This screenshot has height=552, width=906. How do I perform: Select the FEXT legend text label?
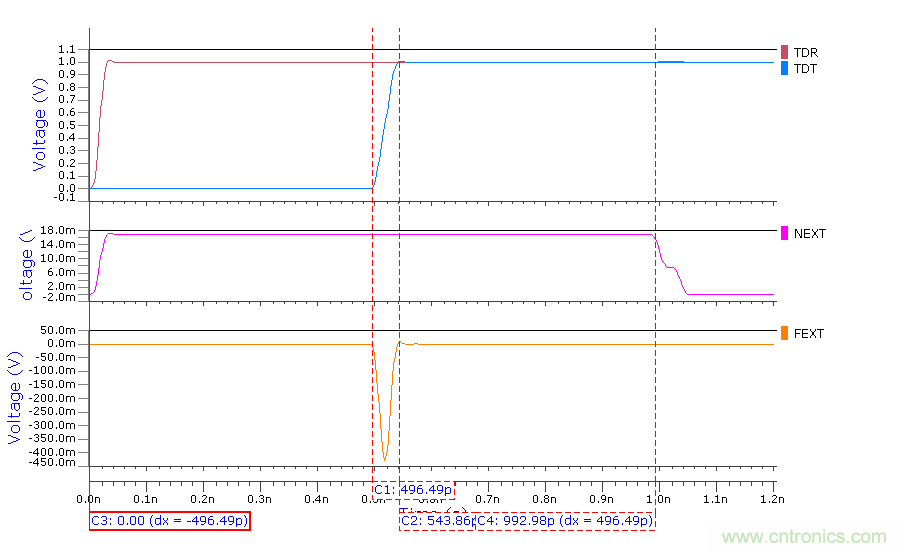(809, 334)
